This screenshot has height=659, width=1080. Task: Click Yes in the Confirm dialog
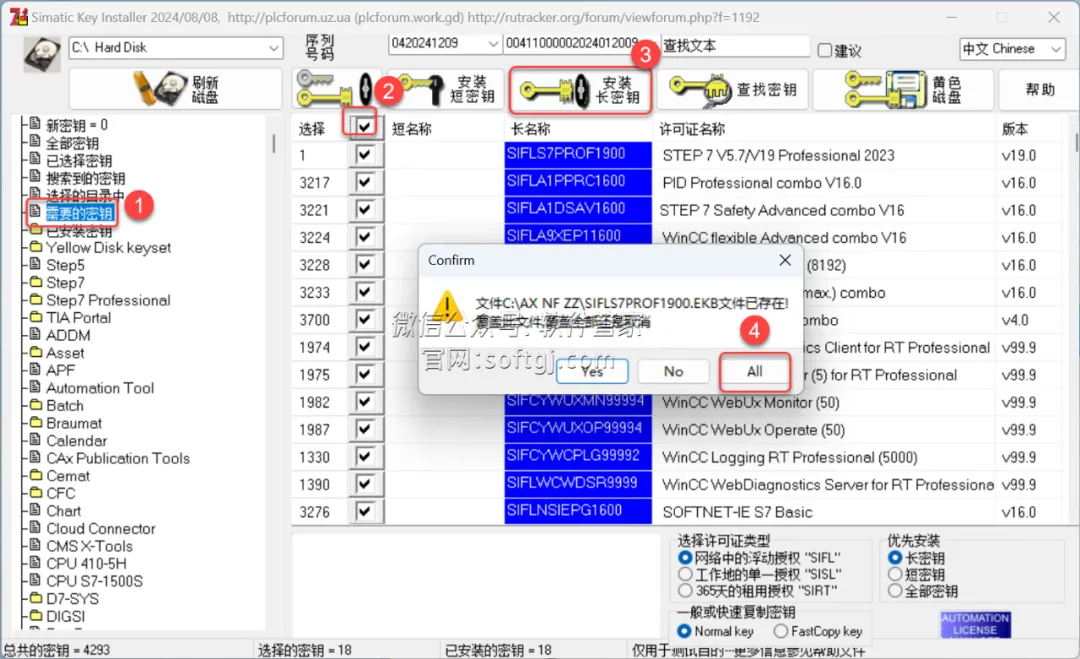592,371
